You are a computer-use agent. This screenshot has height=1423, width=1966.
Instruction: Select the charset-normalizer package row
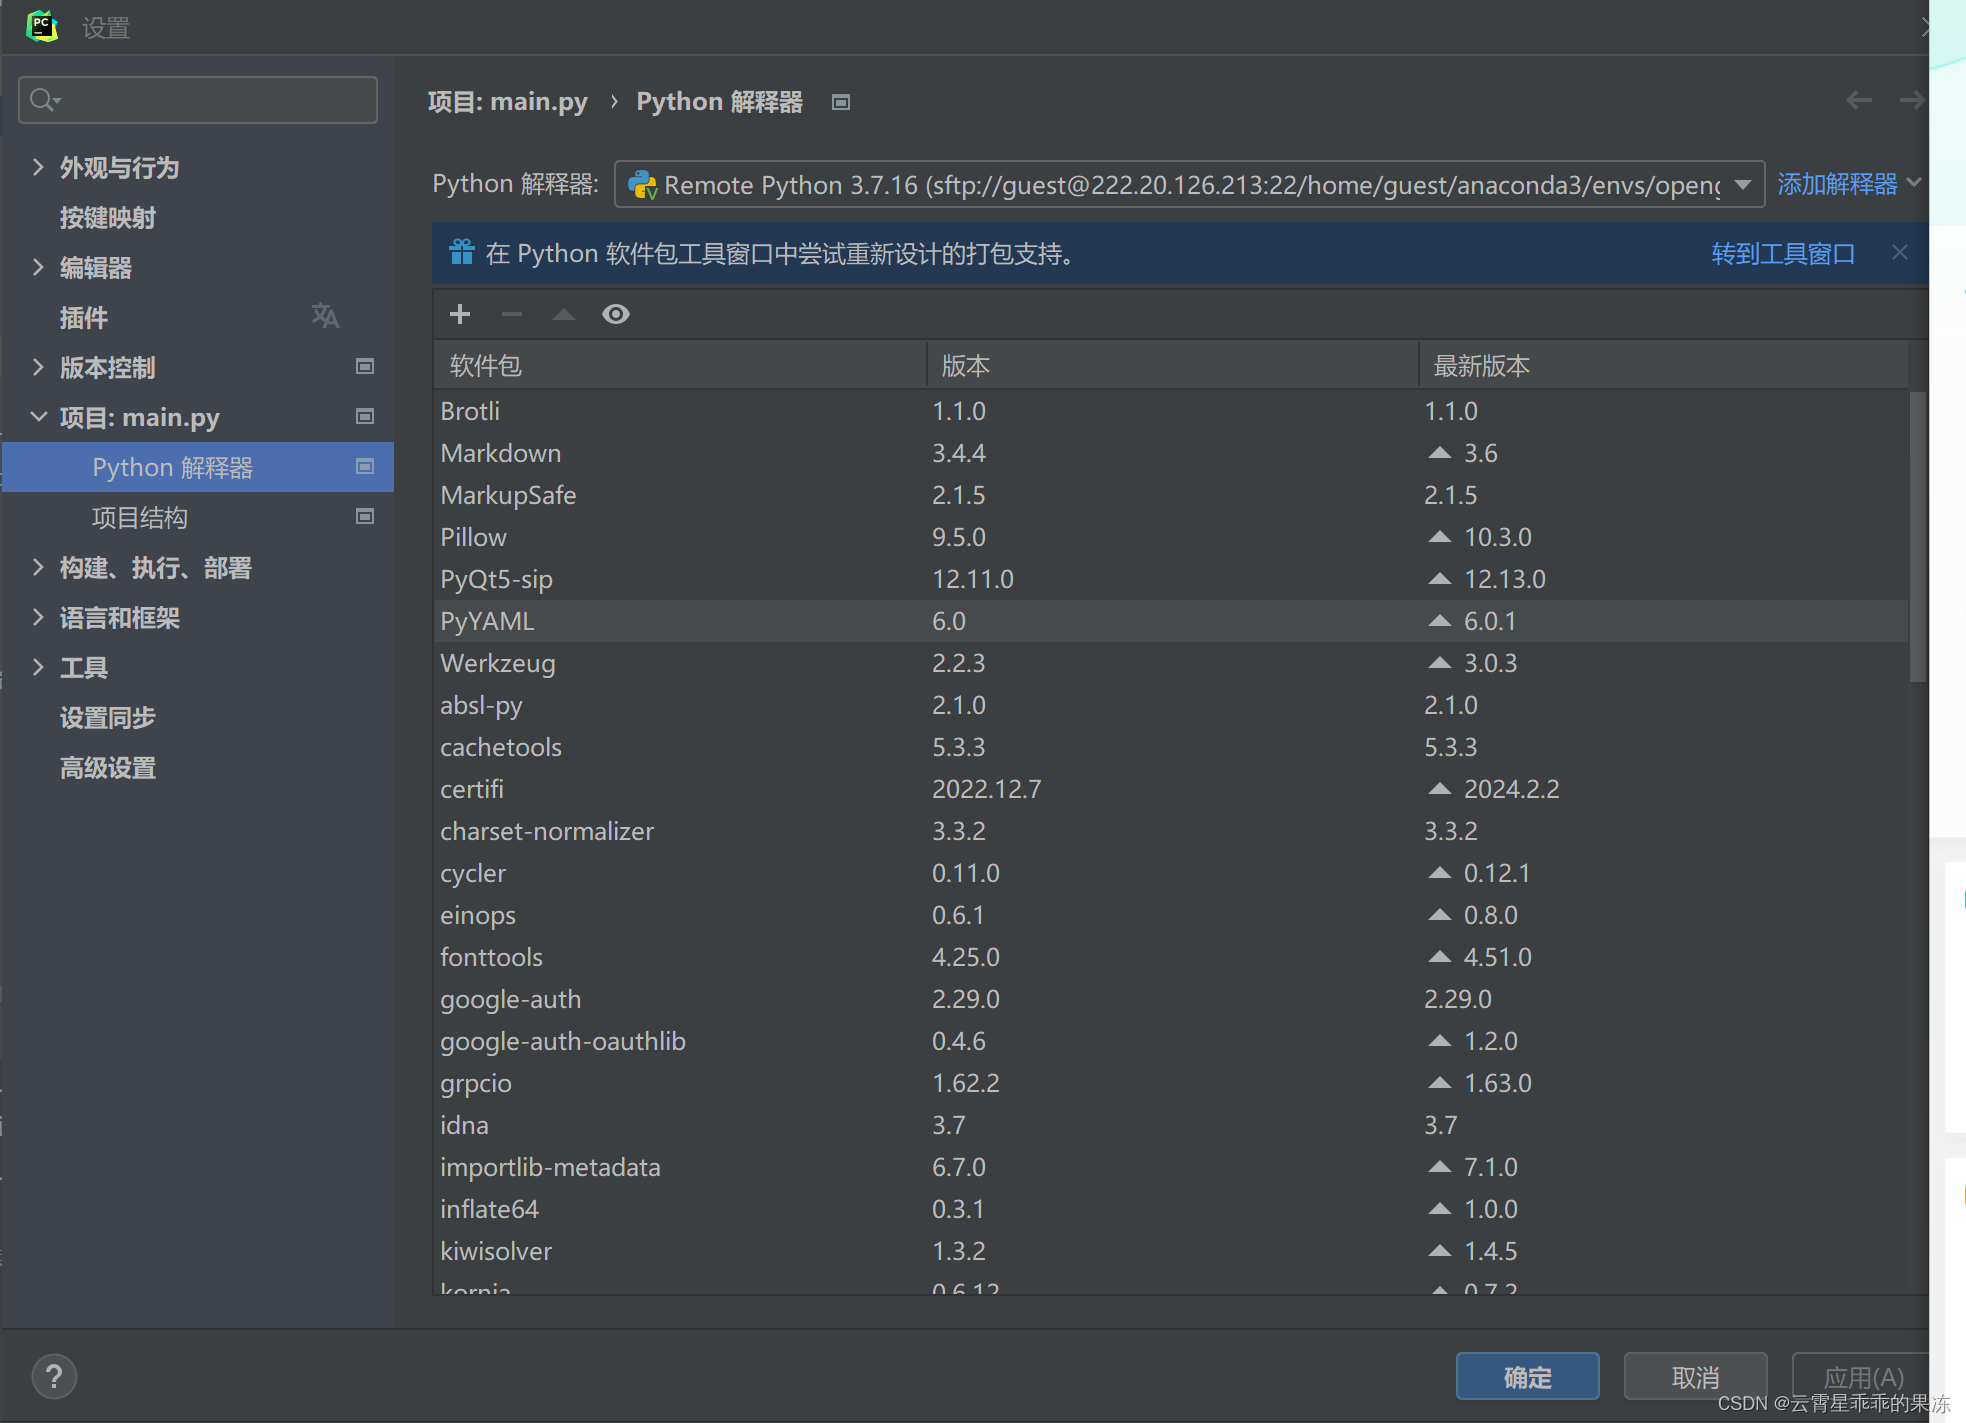click(1171, 831)
